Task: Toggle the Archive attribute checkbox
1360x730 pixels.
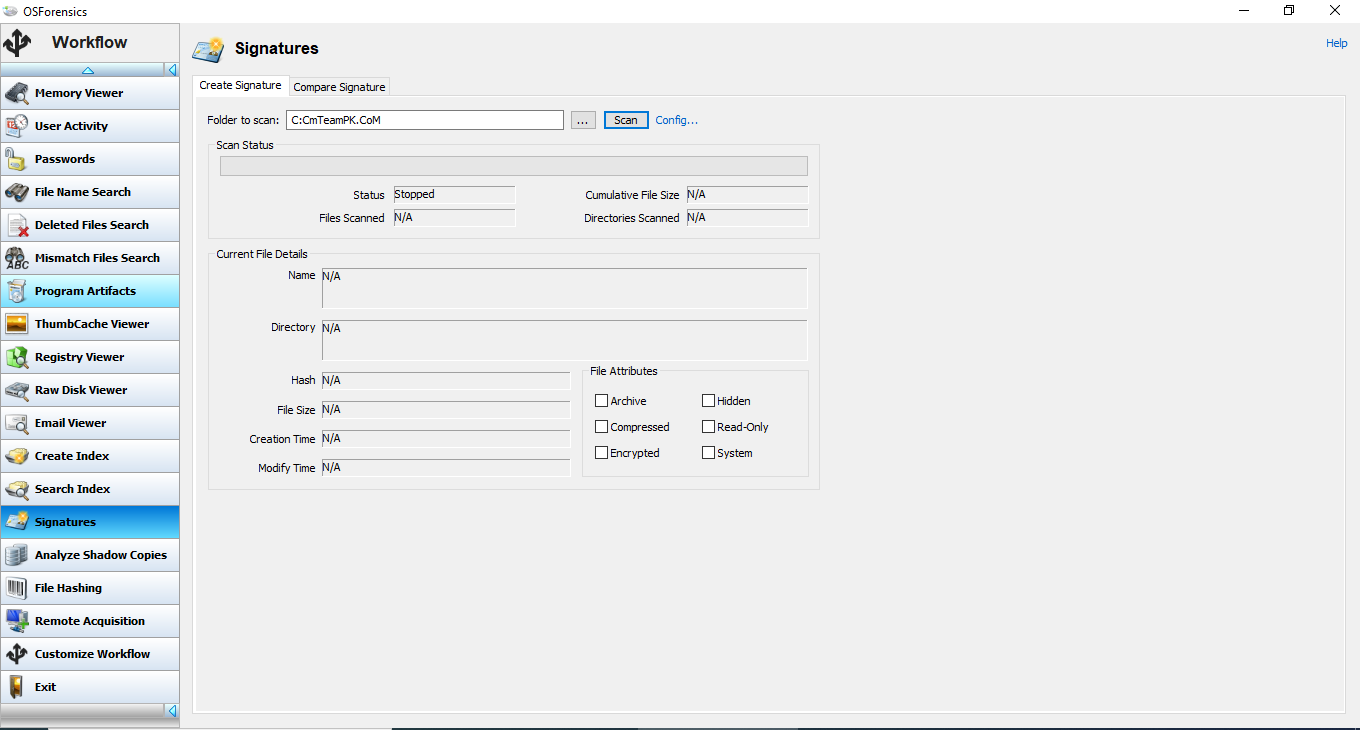Action: click(x=601, y=401)
